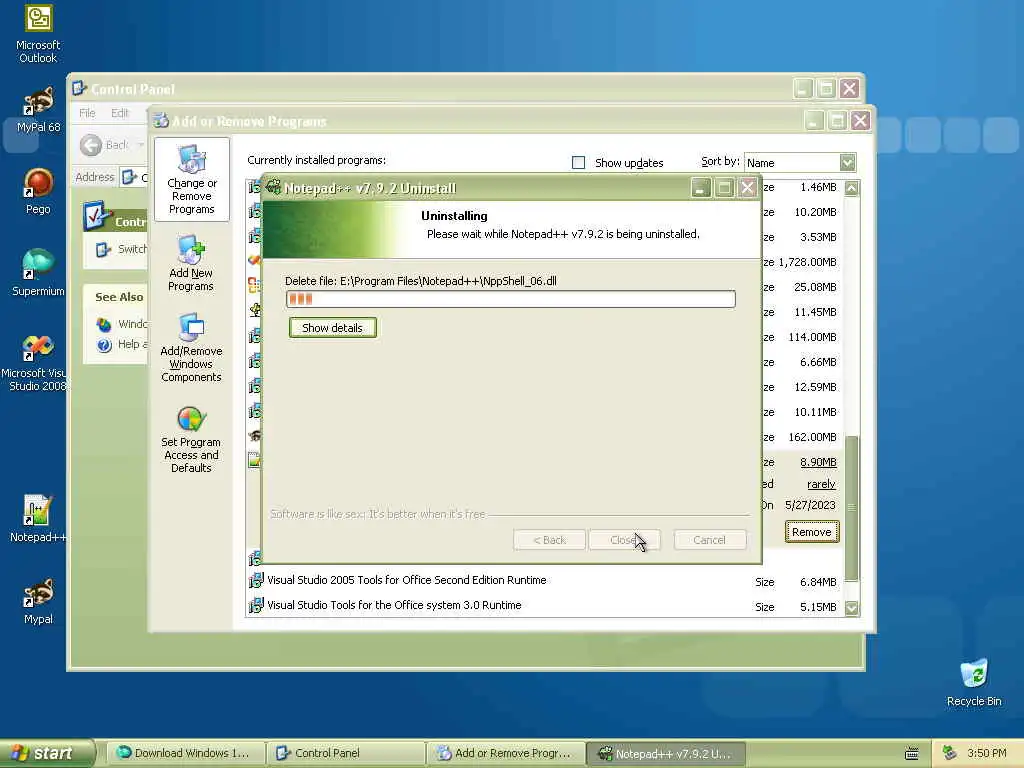Select Add New Programs
Viewport: 1024px width, 768px height.
[x=191, y=263]
